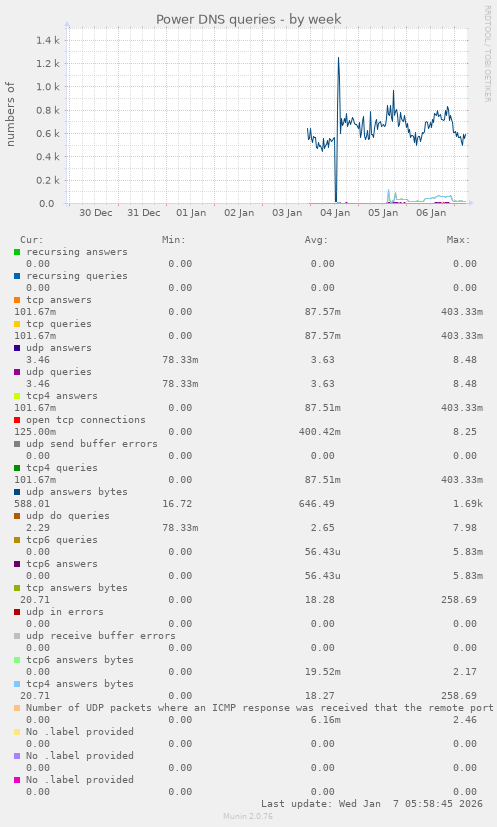The image size is (497, 827).
Task: Click the 04 Jan x-axis date label
Action: coord(335,213)
